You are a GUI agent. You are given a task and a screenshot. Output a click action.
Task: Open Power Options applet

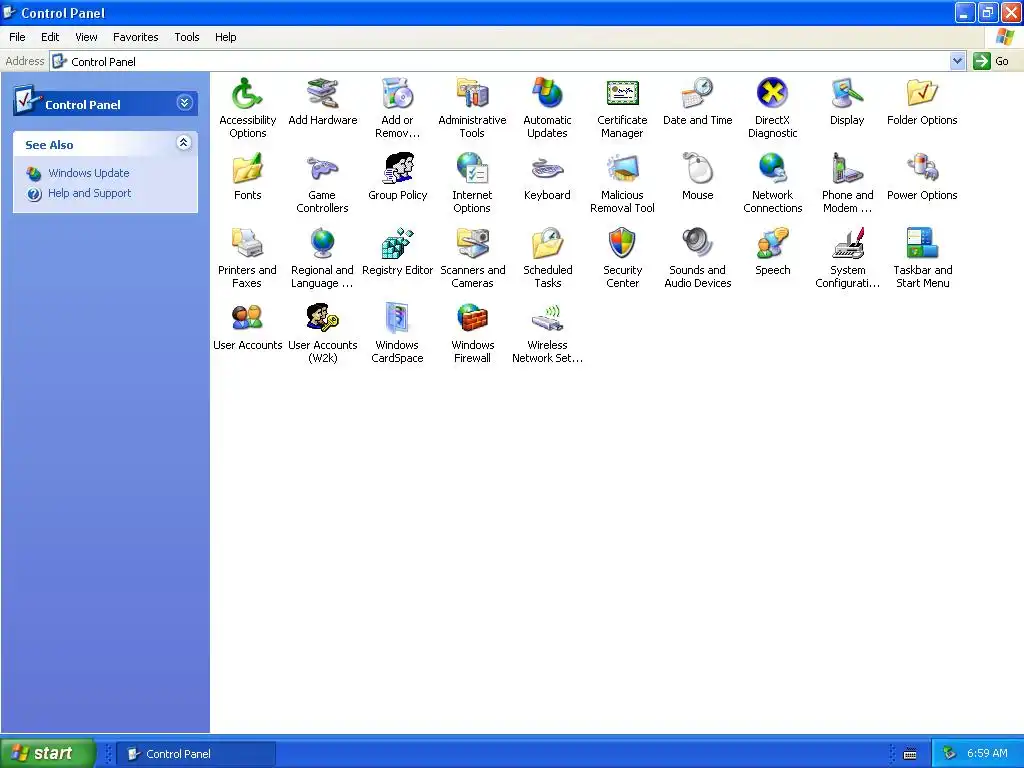tap(922, 178)
